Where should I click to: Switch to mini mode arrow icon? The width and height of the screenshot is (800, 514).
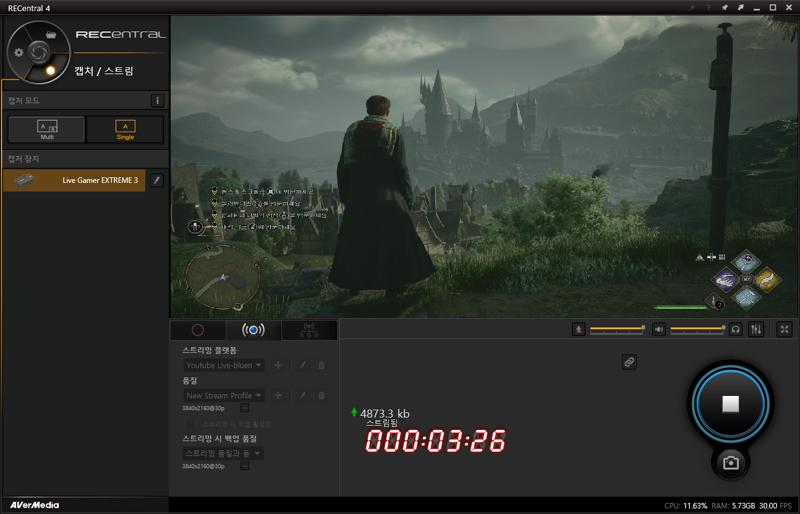pyautogui.click(x=740, y=8)
